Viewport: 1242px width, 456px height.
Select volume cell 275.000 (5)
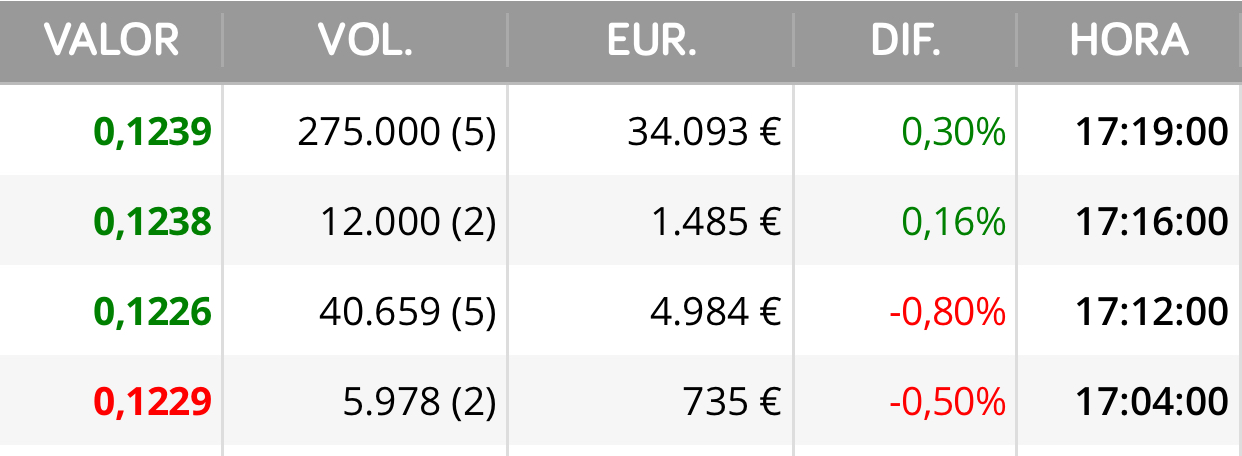coord(397,132)
